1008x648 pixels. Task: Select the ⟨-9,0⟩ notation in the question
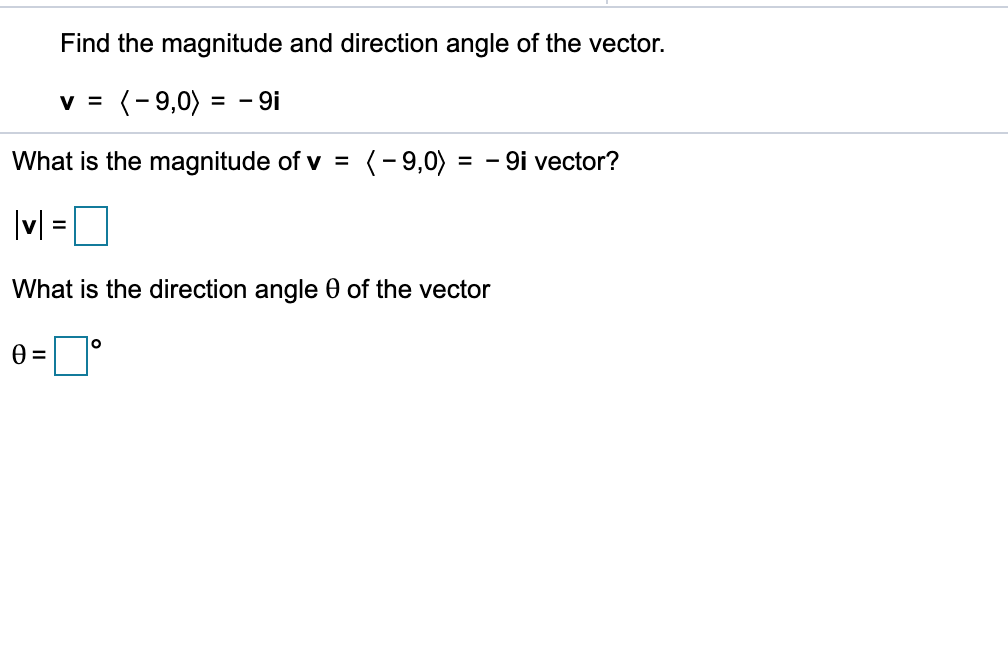404,161
